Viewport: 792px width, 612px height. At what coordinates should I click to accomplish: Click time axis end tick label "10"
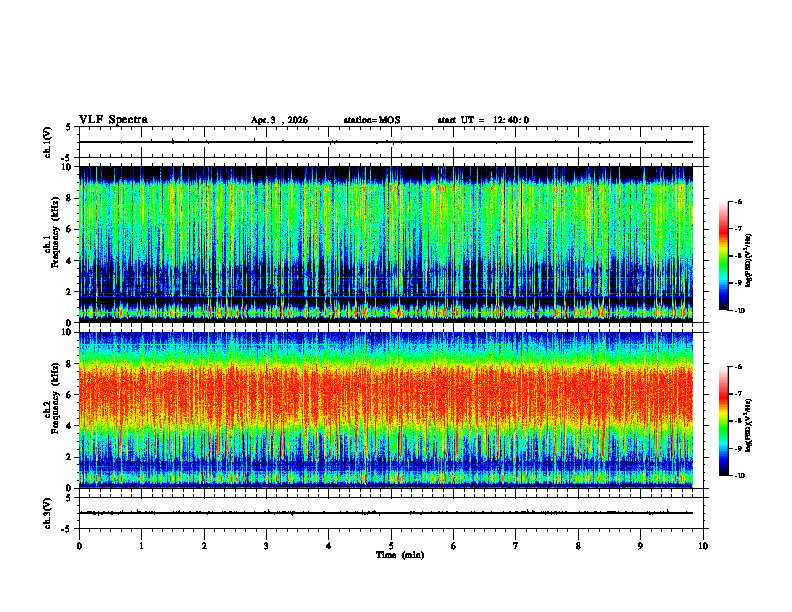(703, 546)
